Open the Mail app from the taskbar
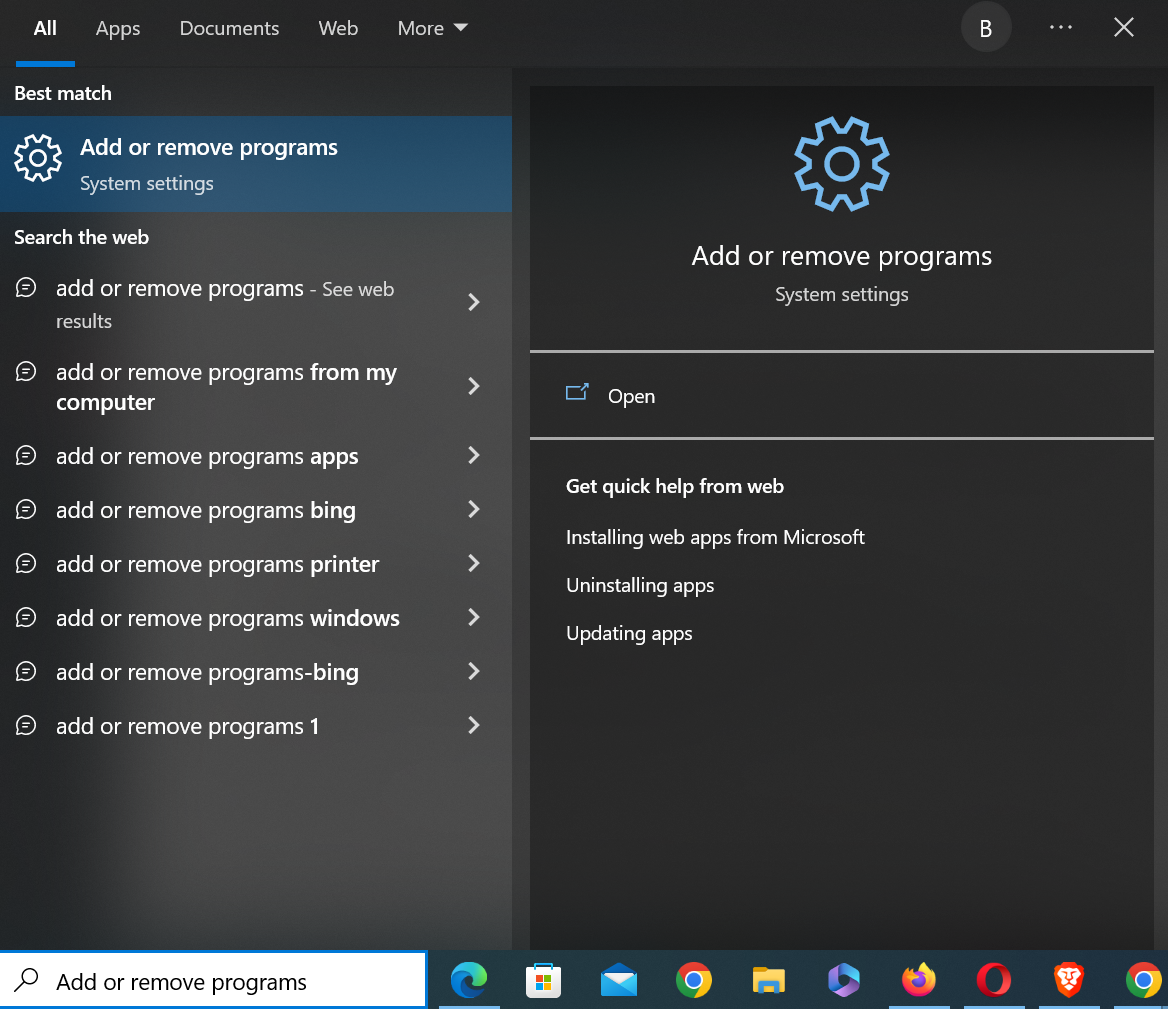The width and height of the screenshot is (1168, 1009). pos(619,980)
